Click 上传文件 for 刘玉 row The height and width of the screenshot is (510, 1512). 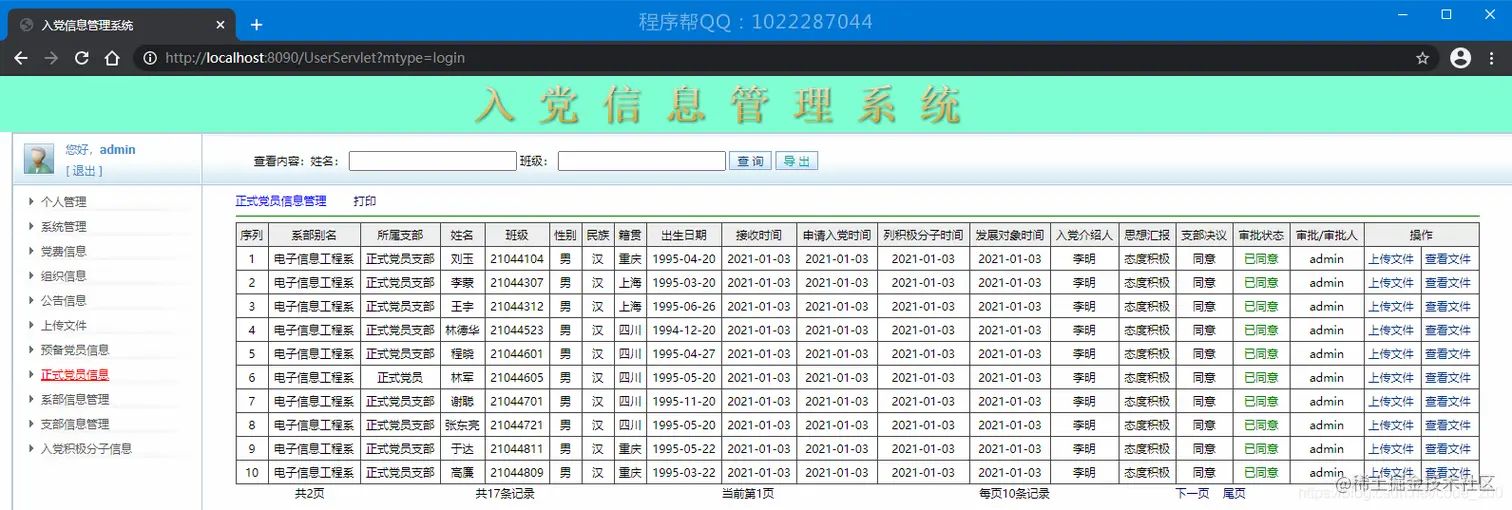pyautogui.click(x=1391, y=259)
